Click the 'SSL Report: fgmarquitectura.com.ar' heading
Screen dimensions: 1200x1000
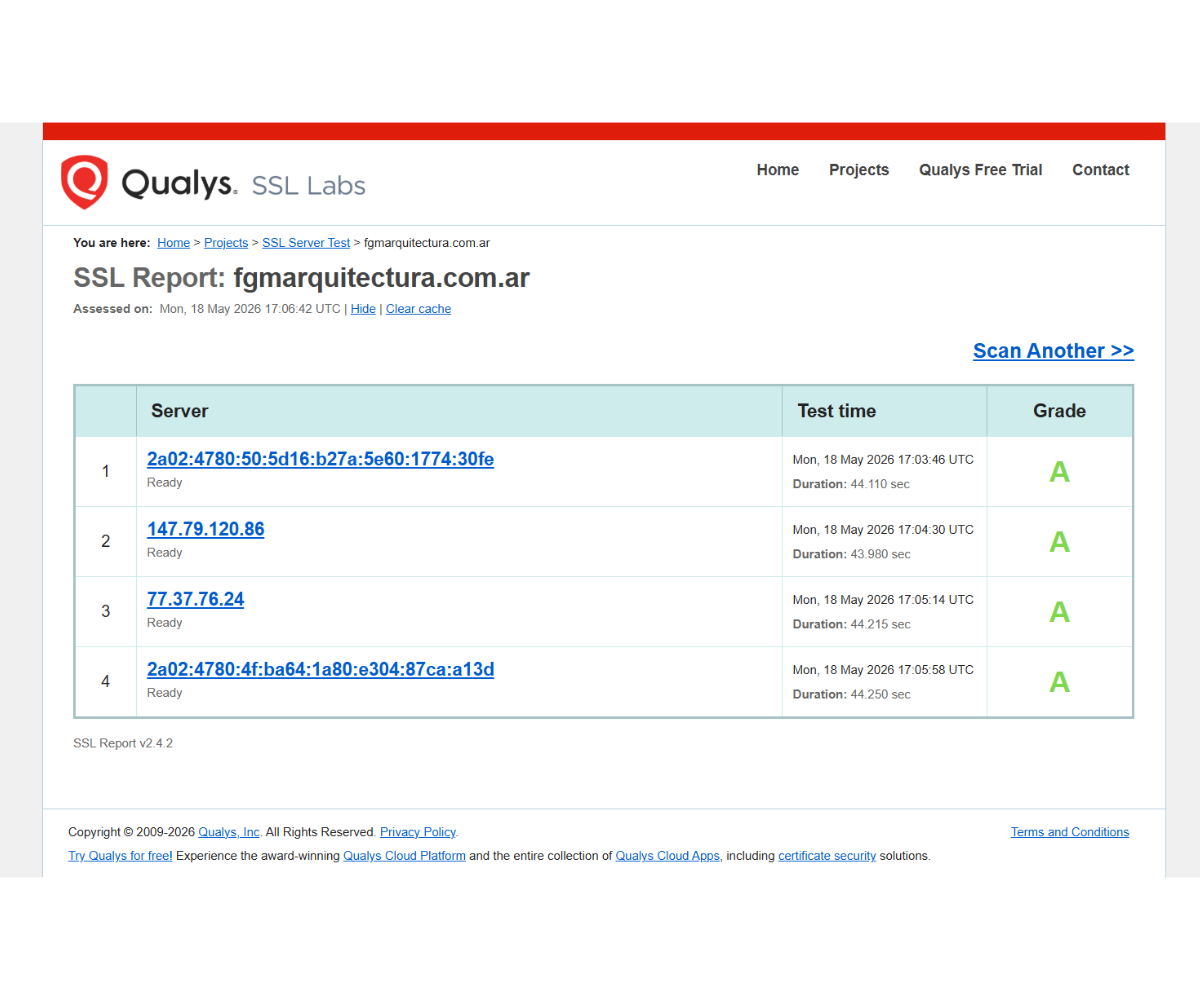click(301, 278)
